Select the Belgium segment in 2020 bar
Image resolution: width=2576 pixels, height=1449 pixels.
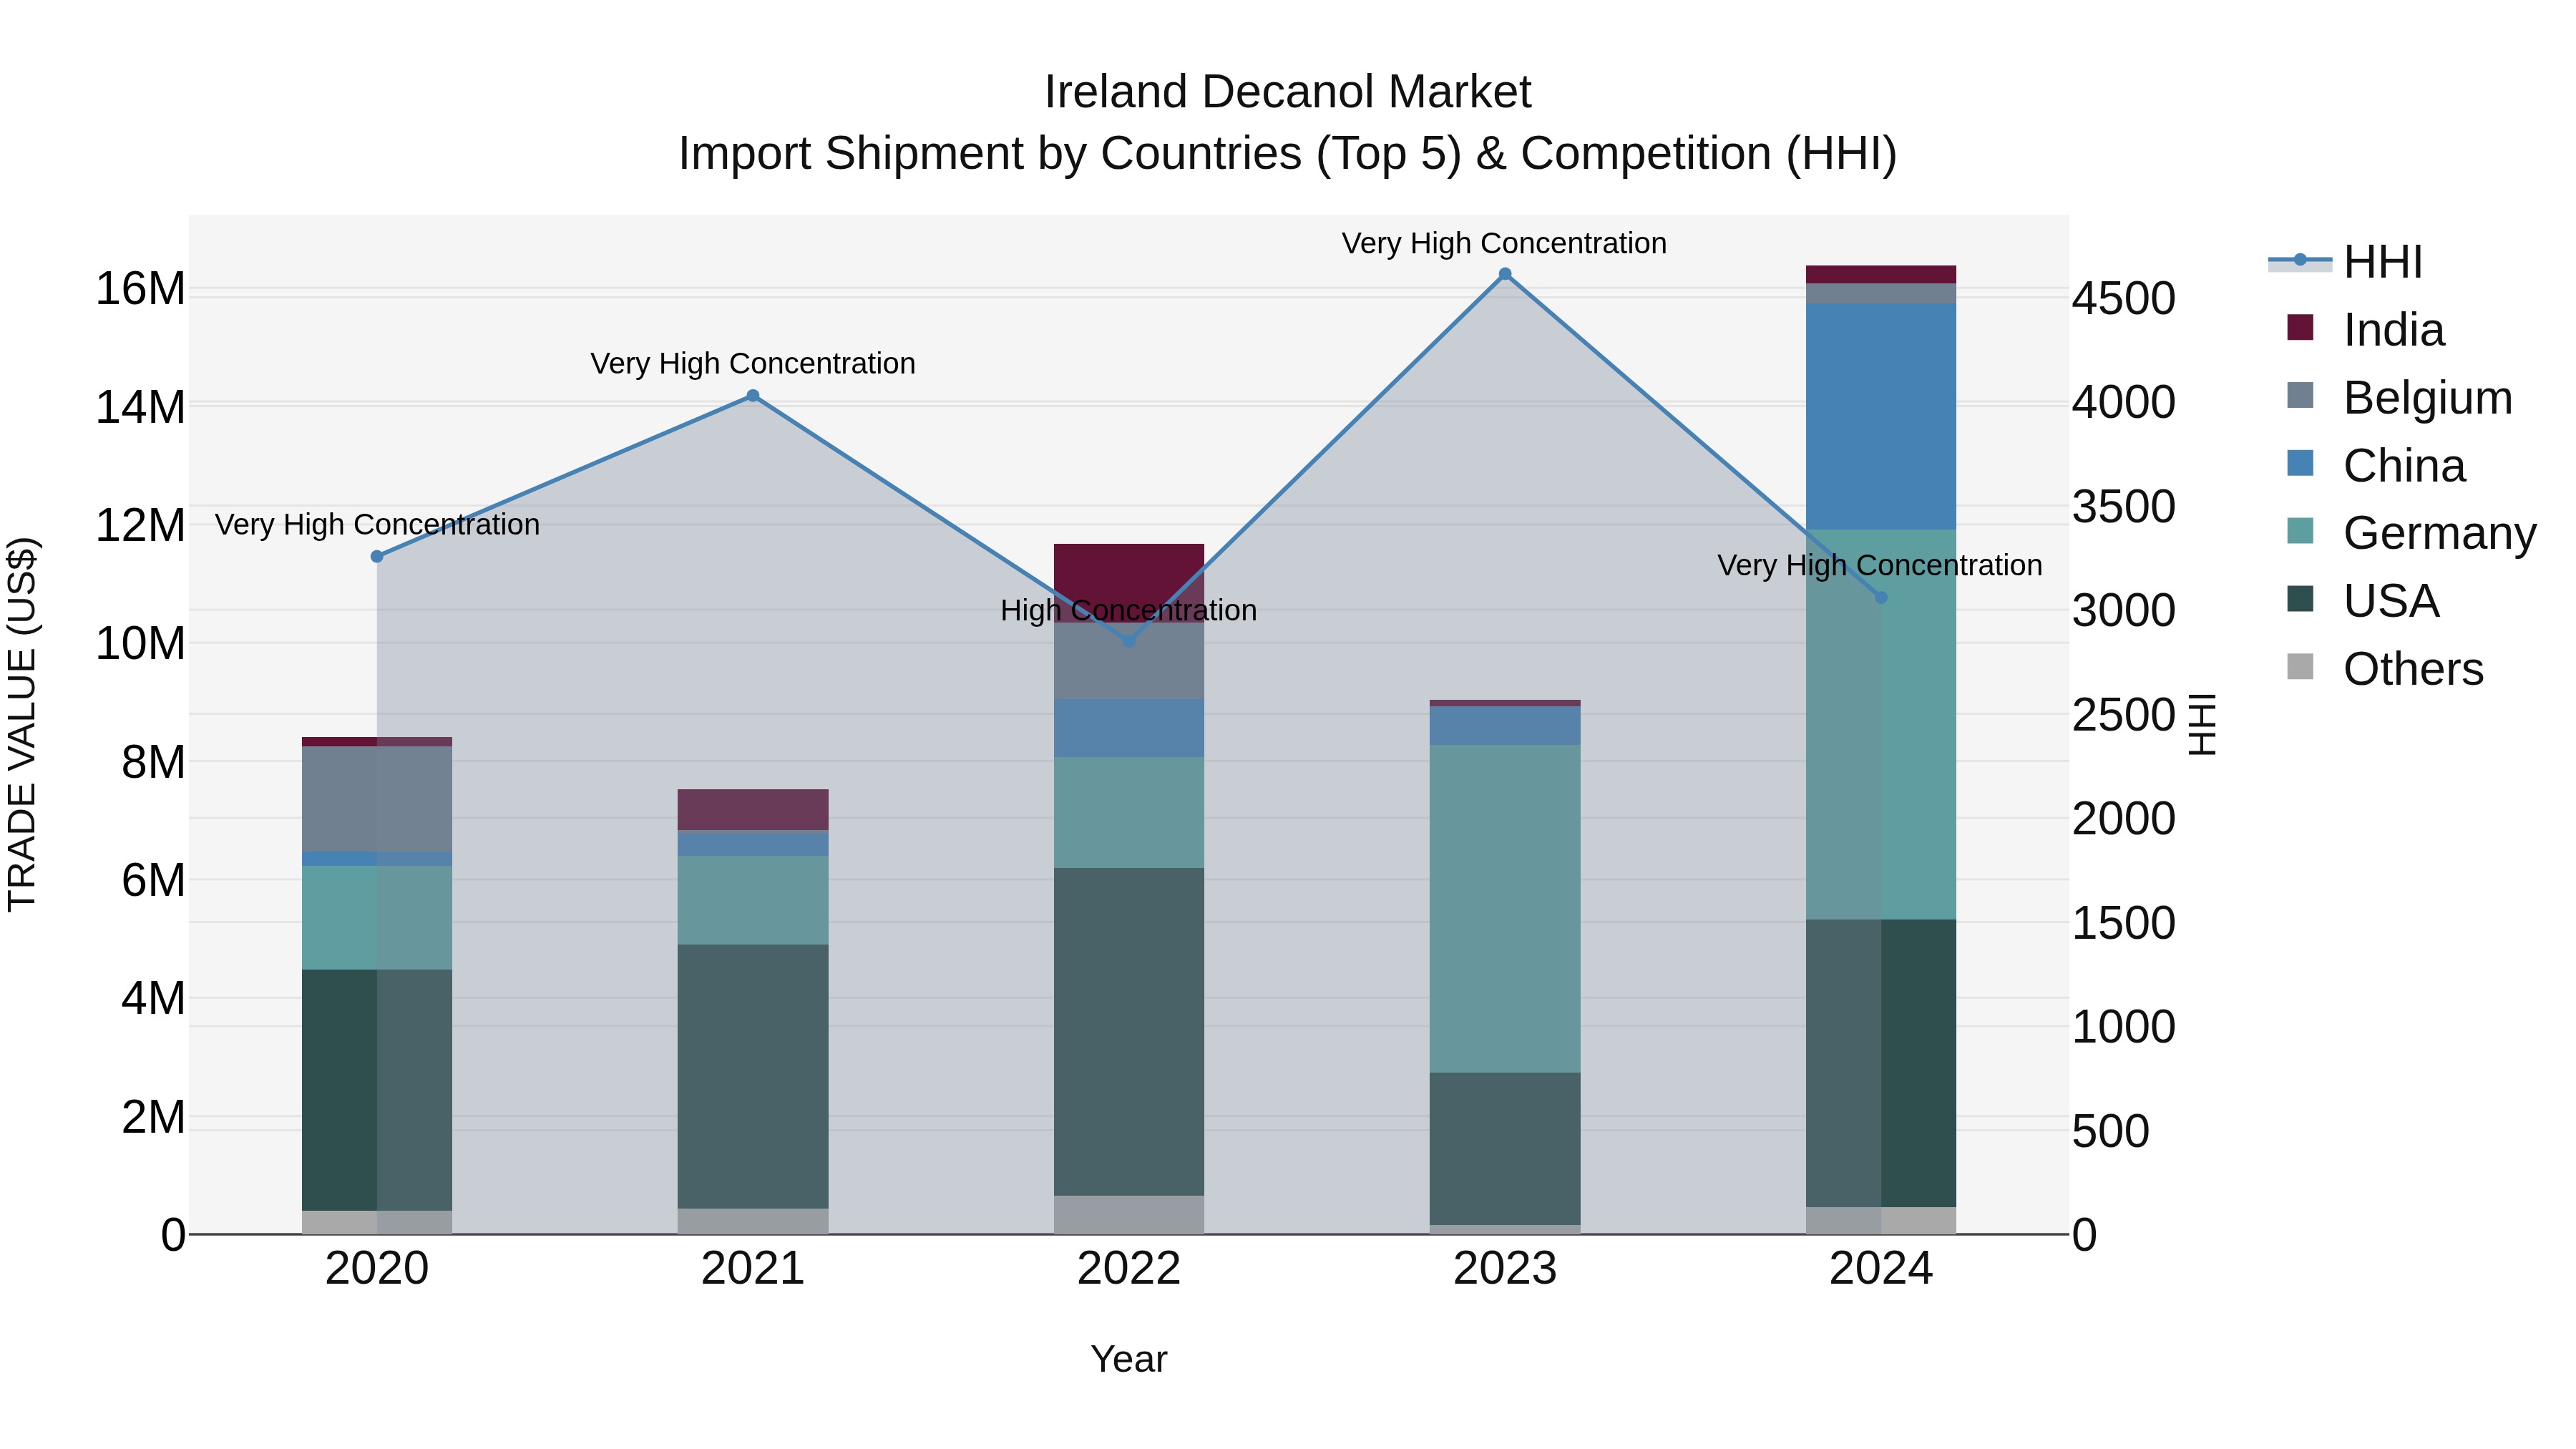[377, 799]
